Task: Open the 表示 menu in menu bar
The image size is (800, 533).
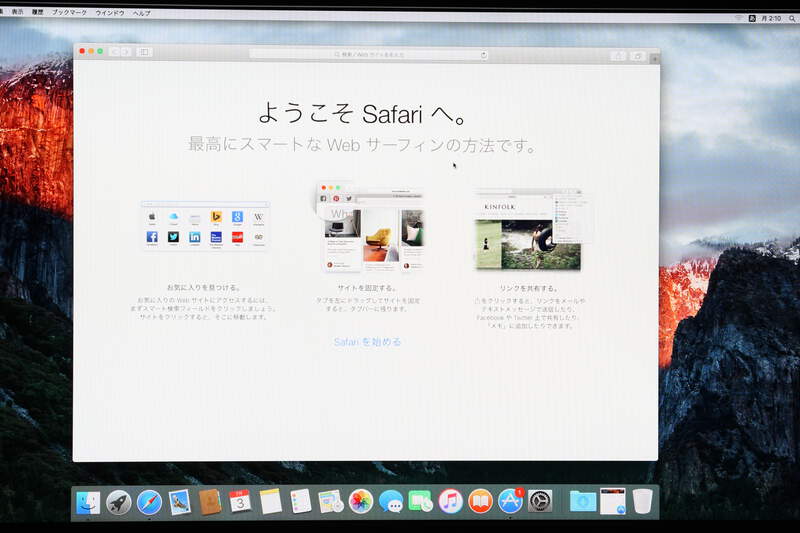Action: (x=17, y=12)
